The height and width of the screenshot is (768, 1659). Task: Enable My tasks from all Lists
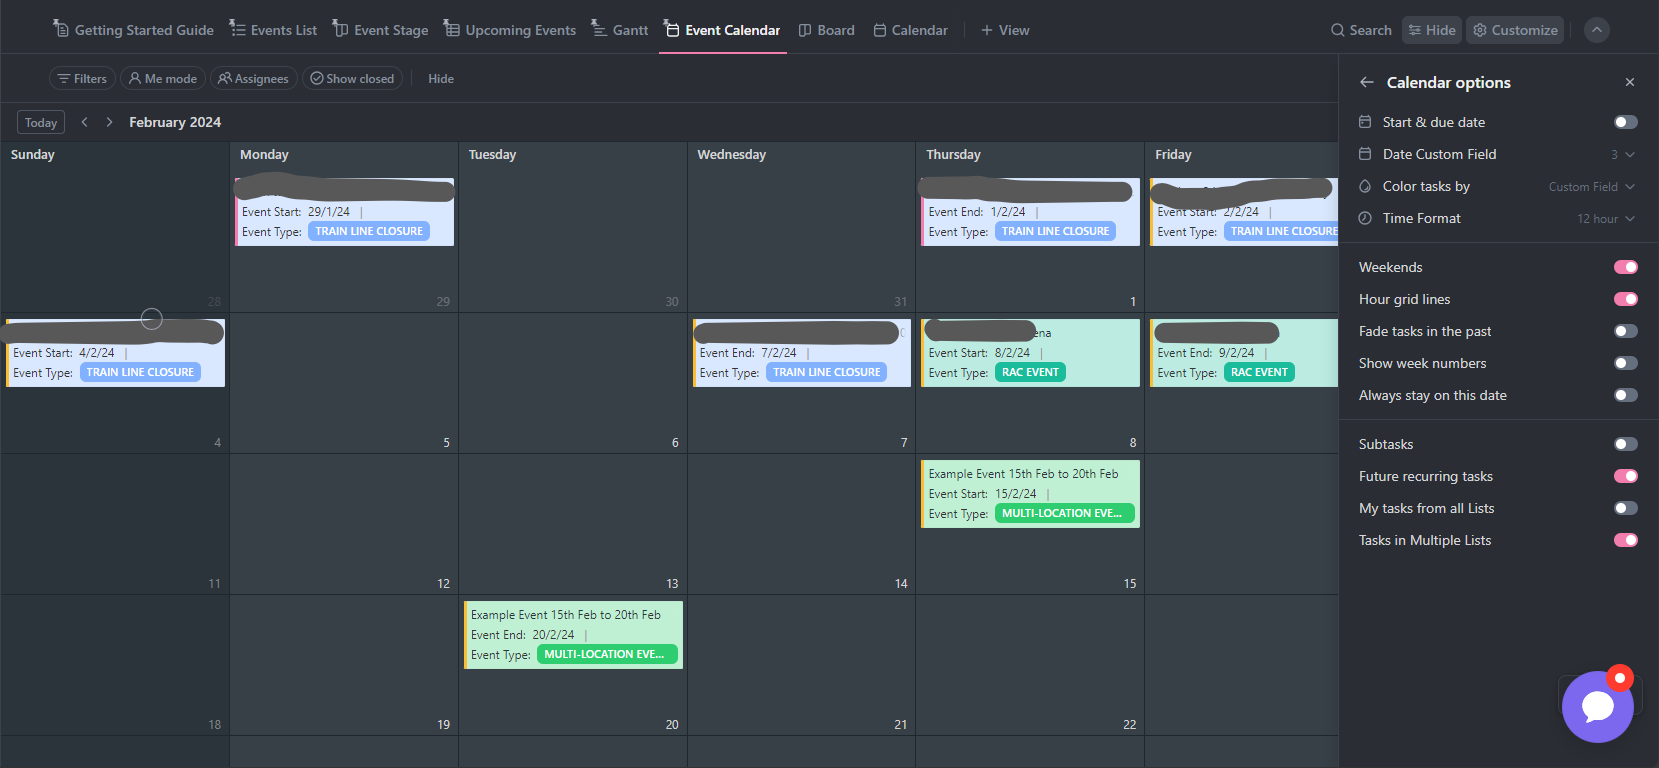[x=1626, y=508]
